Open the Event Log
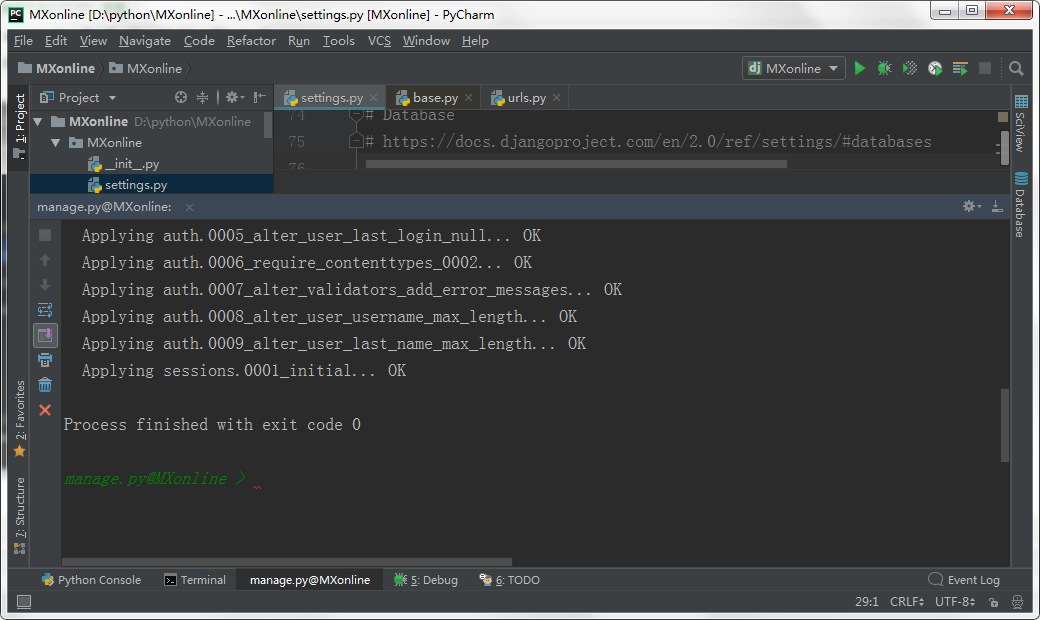Viewport: 1040px width, 620px height. click(964, 580)
